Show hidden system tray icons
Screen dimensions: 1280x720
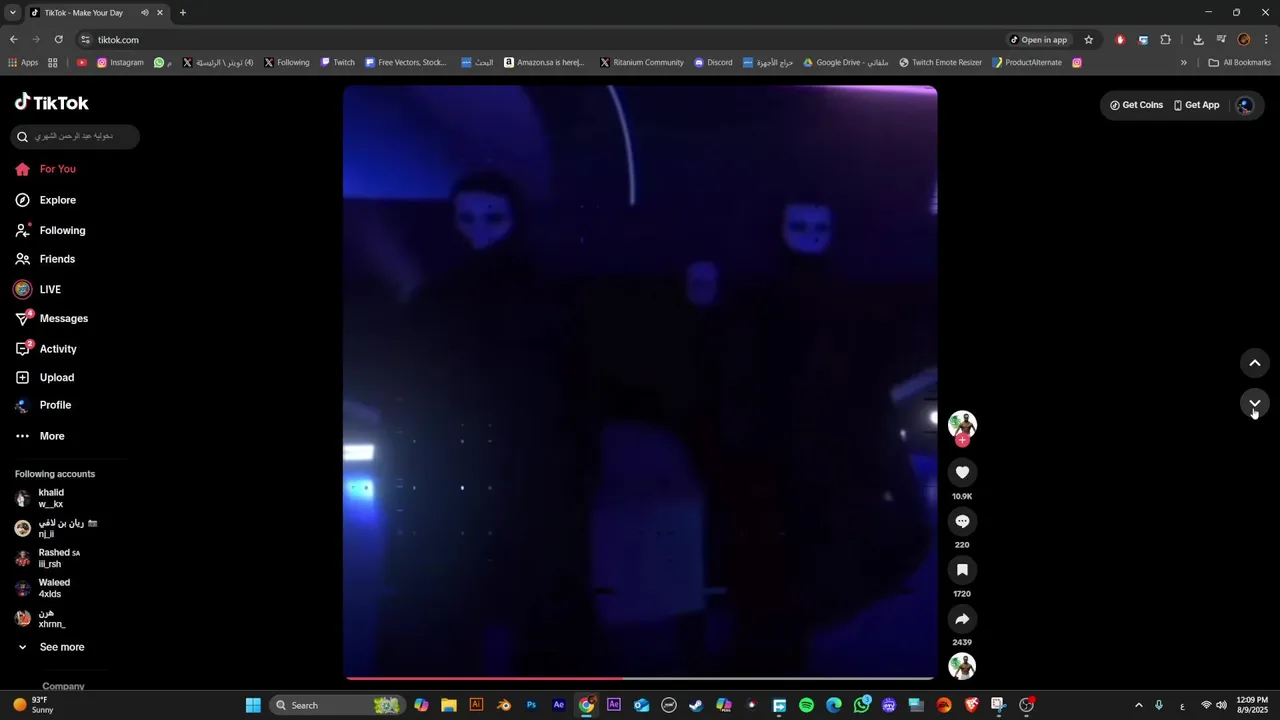click(1138, 705)
